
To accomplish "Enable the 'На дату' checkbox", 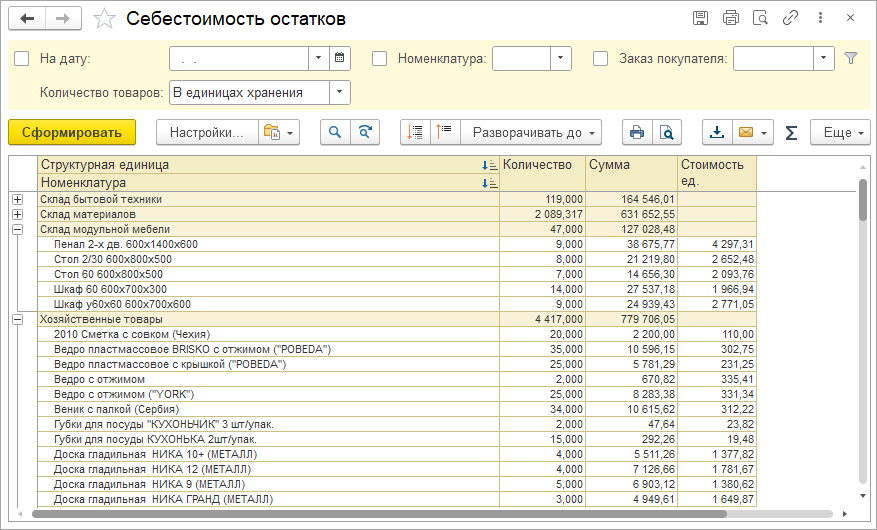I will [x=22, y=59].
